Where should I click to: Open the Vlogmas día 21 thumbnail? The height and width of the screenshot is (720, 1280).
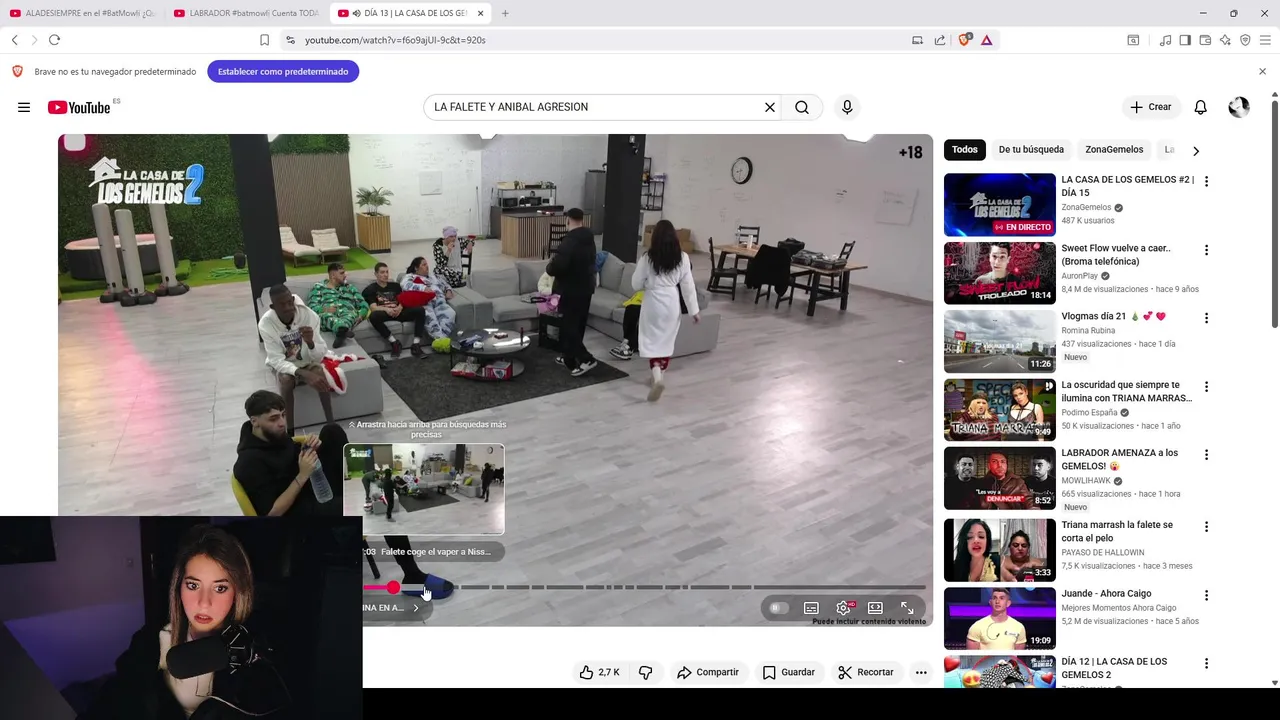pyautogui.click(x=1000, y=341)
